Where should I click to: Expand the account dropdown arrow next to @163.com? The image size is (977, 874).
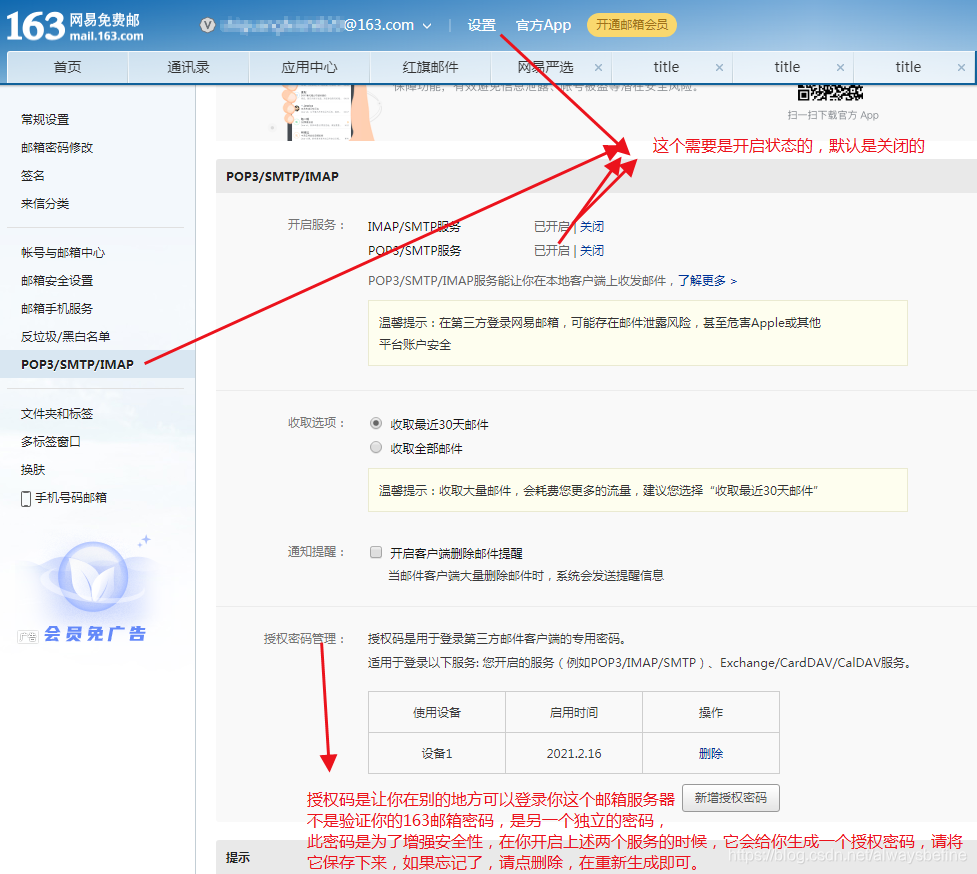427,26
